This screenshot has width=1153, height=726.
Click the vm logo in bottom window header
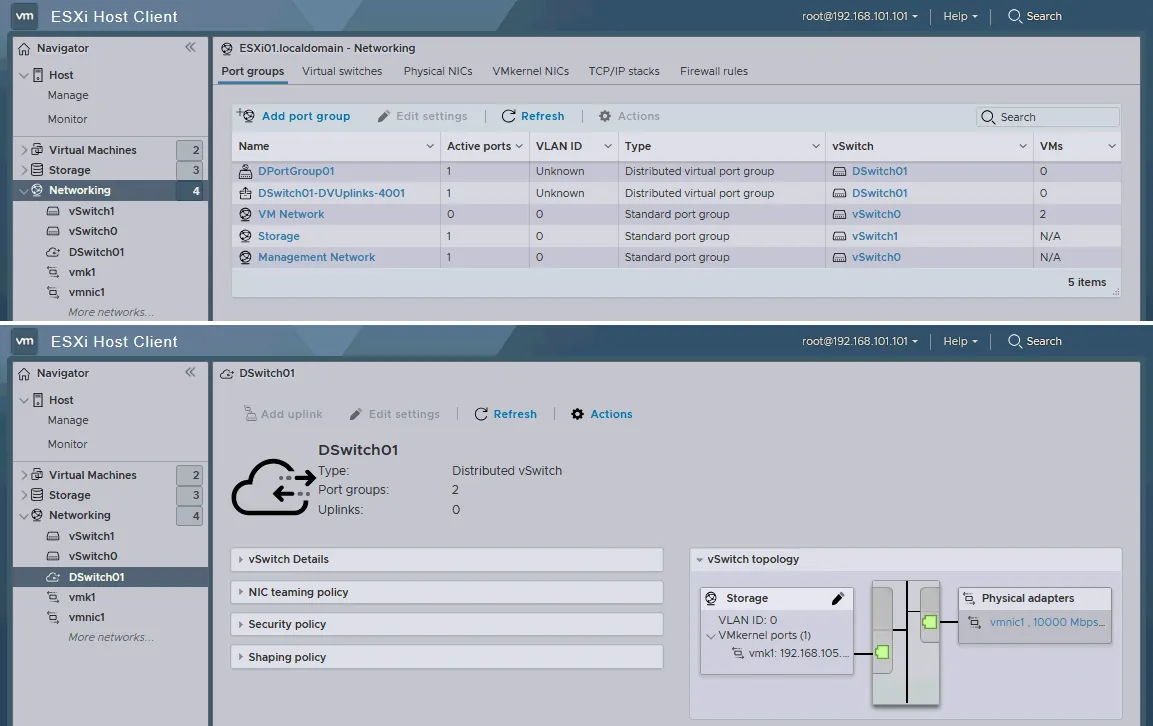point(25,341)
